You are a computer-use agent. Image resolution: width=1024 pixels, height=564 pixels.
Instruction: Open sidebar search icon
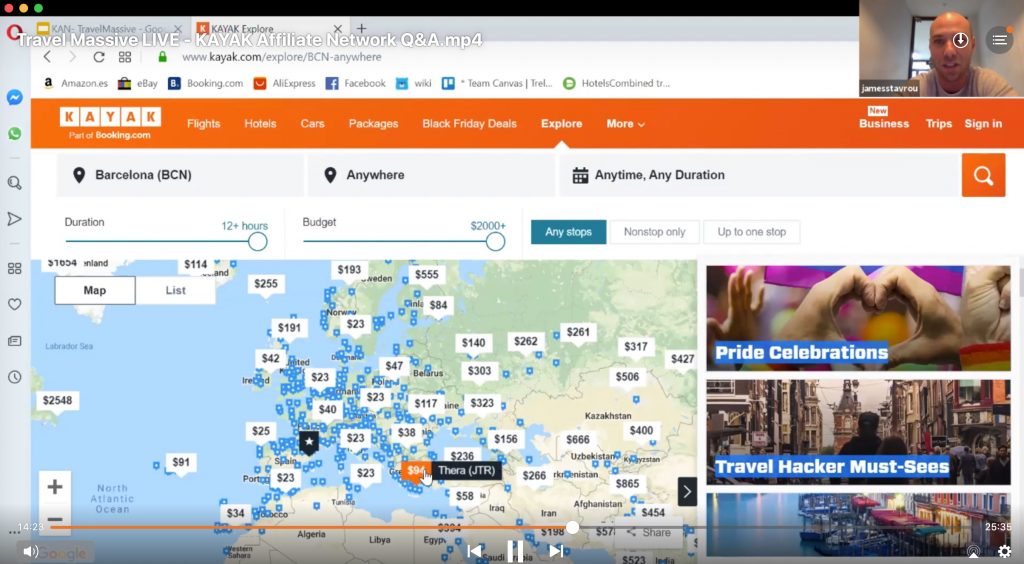14,183
